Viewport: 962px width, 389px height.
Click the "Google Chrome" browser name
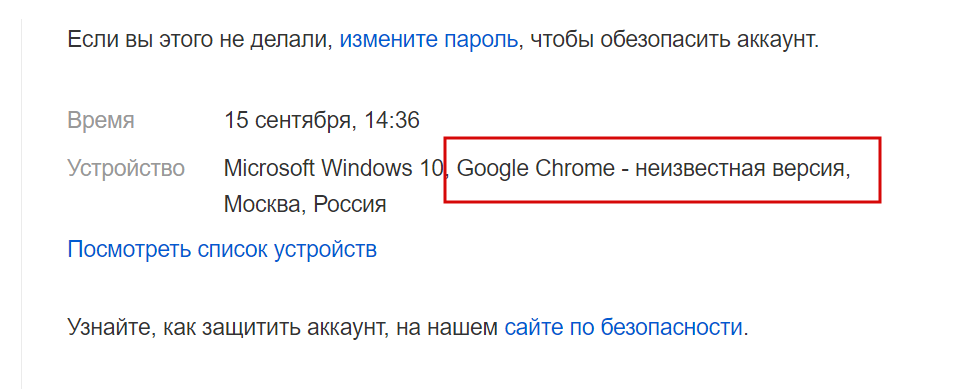click(536, 168)
